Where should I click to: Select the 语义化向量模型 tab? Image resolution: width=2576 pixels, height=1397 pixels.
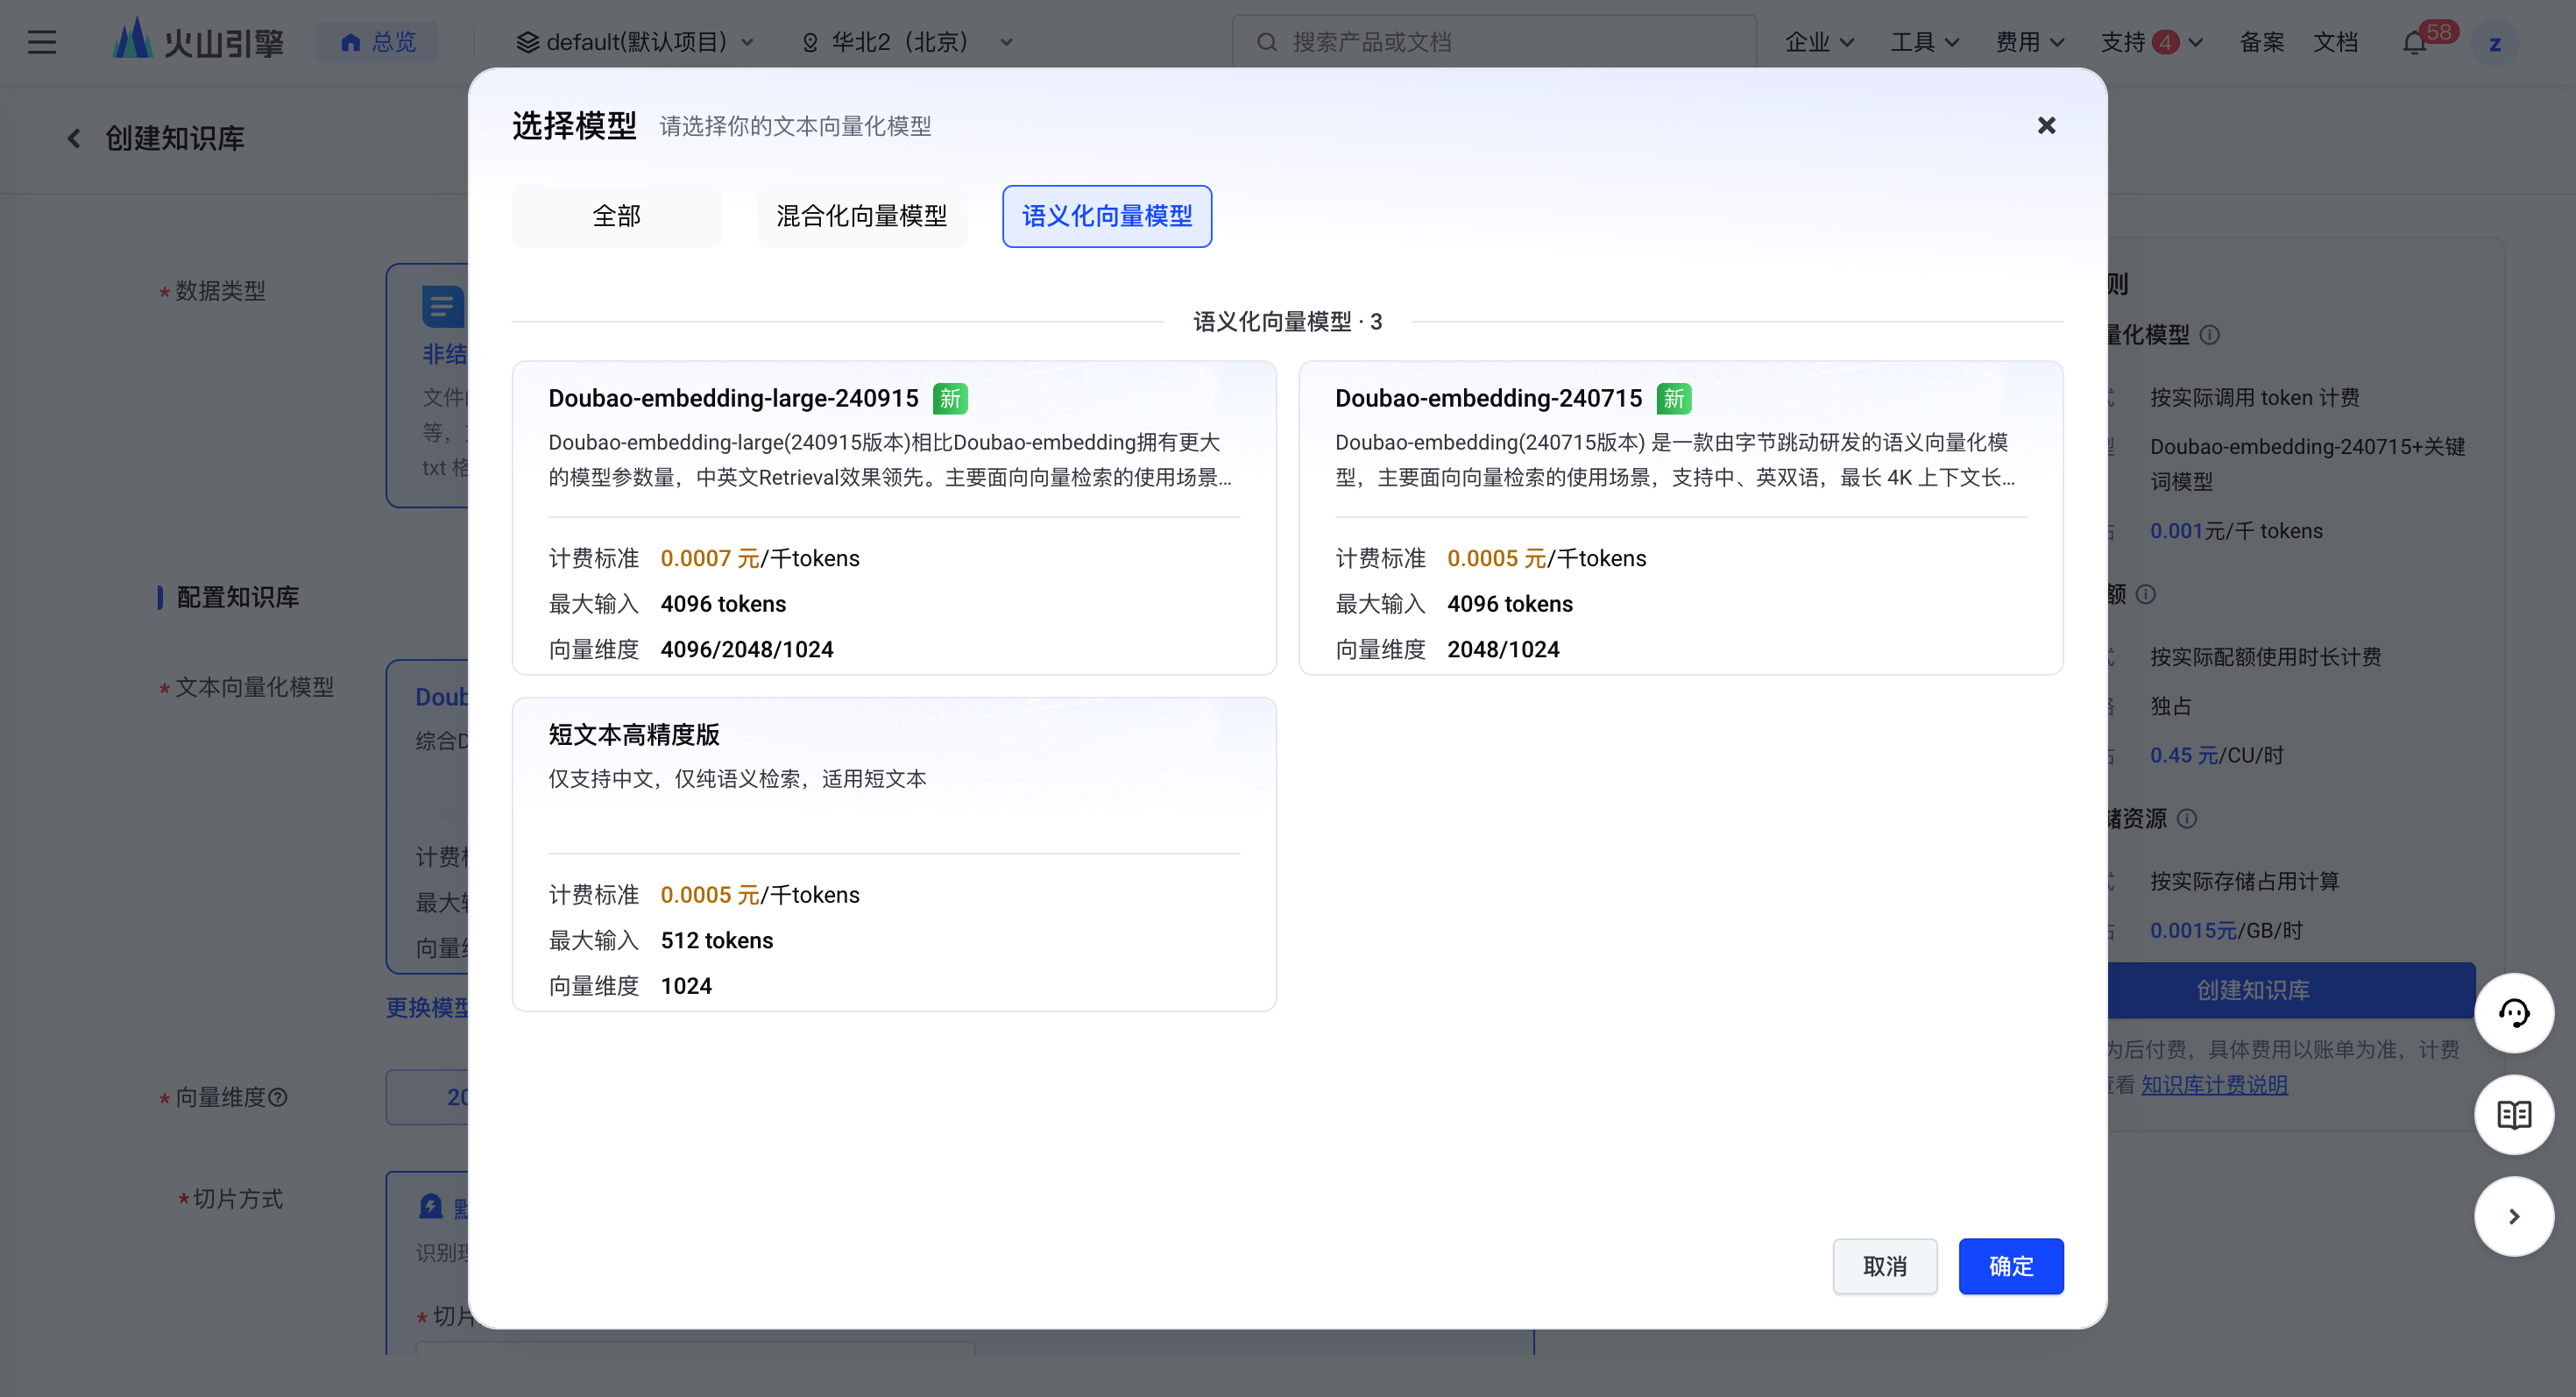(1107, 216)
